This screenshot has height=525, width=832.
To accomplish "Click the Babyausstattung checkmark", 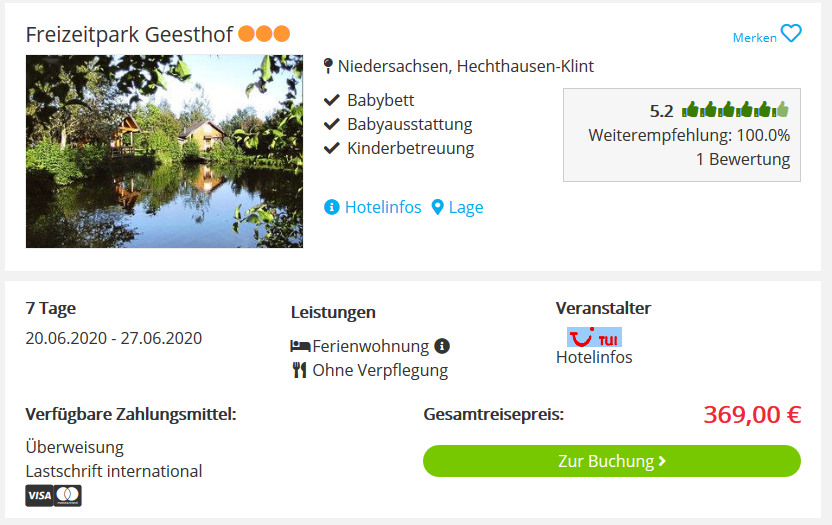I will click(x=332, y=124).
